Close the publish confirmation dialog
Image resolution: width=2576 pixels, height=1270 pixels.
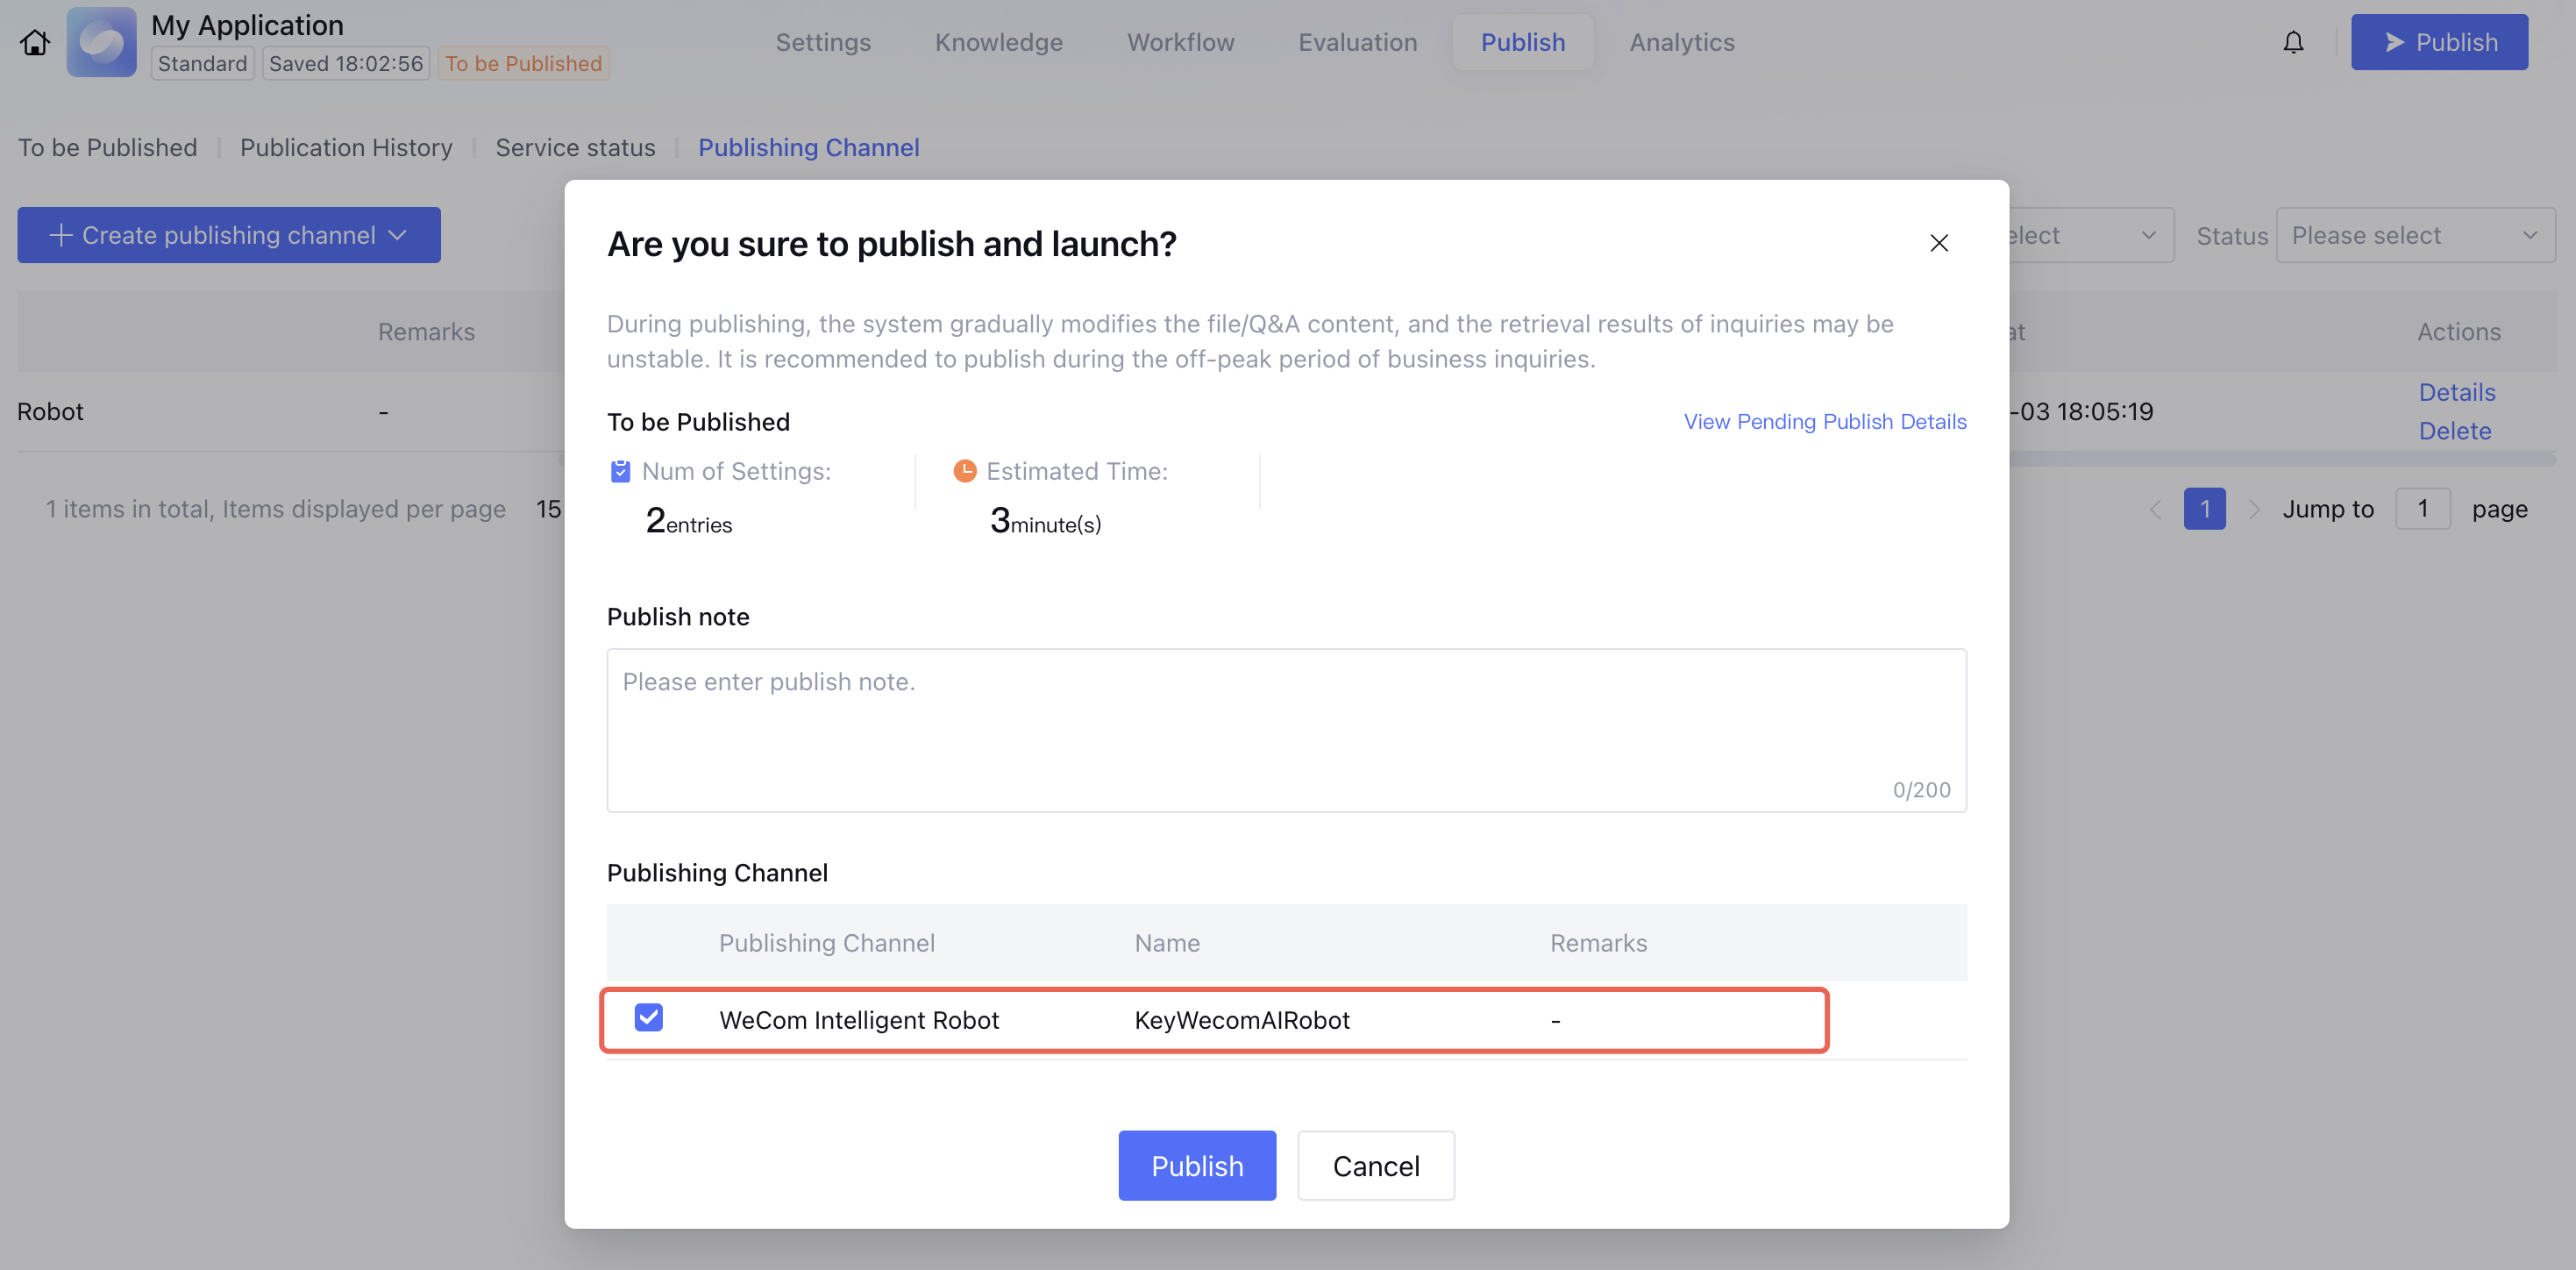1938,243
